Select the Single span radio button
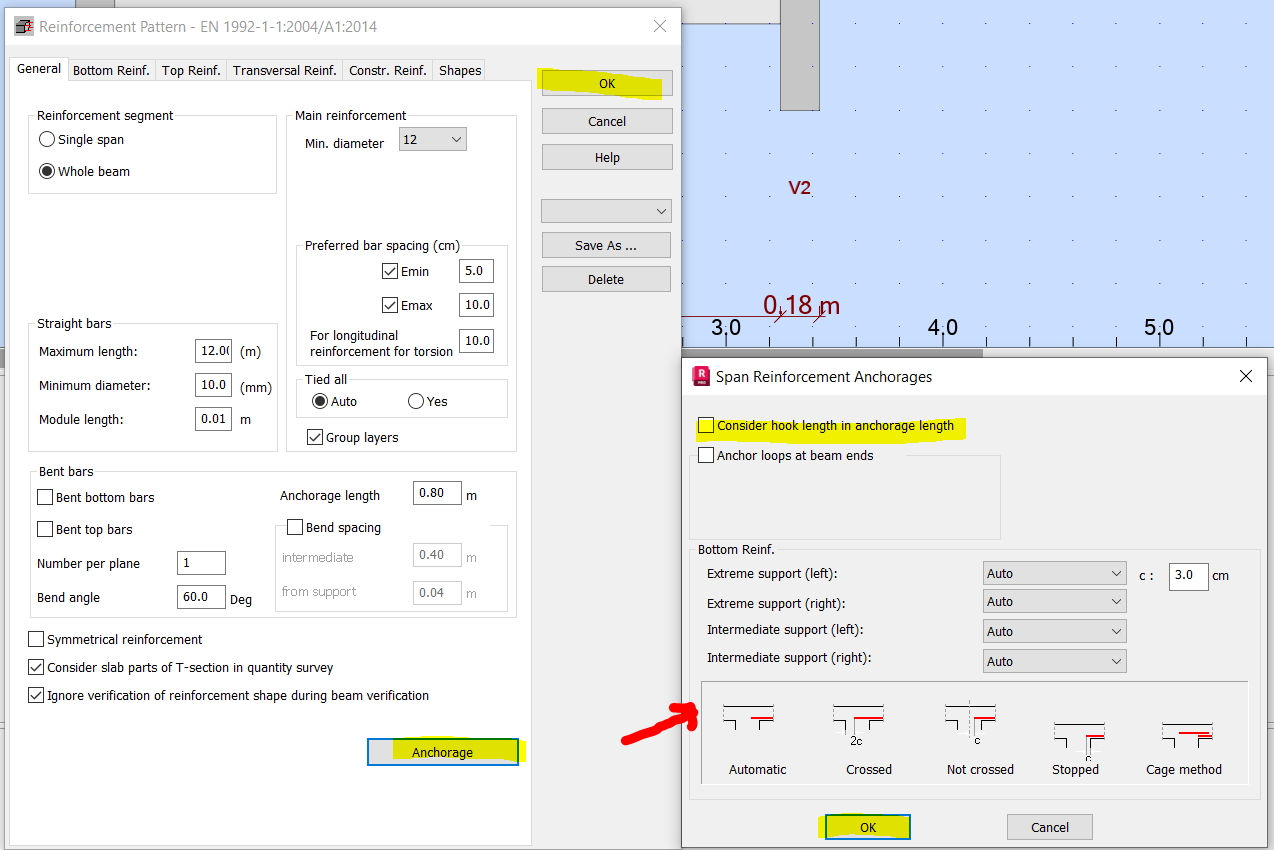This screenshot has height=850, width=1274. point(46,139)
